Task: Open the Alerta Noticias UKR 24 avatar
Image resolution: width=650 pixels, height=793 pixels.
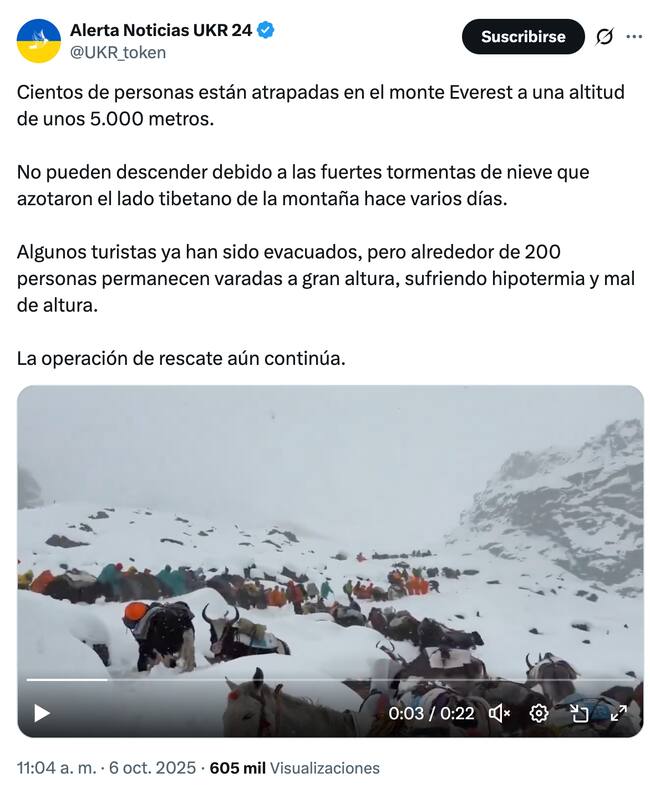Action: coord(39,41)
